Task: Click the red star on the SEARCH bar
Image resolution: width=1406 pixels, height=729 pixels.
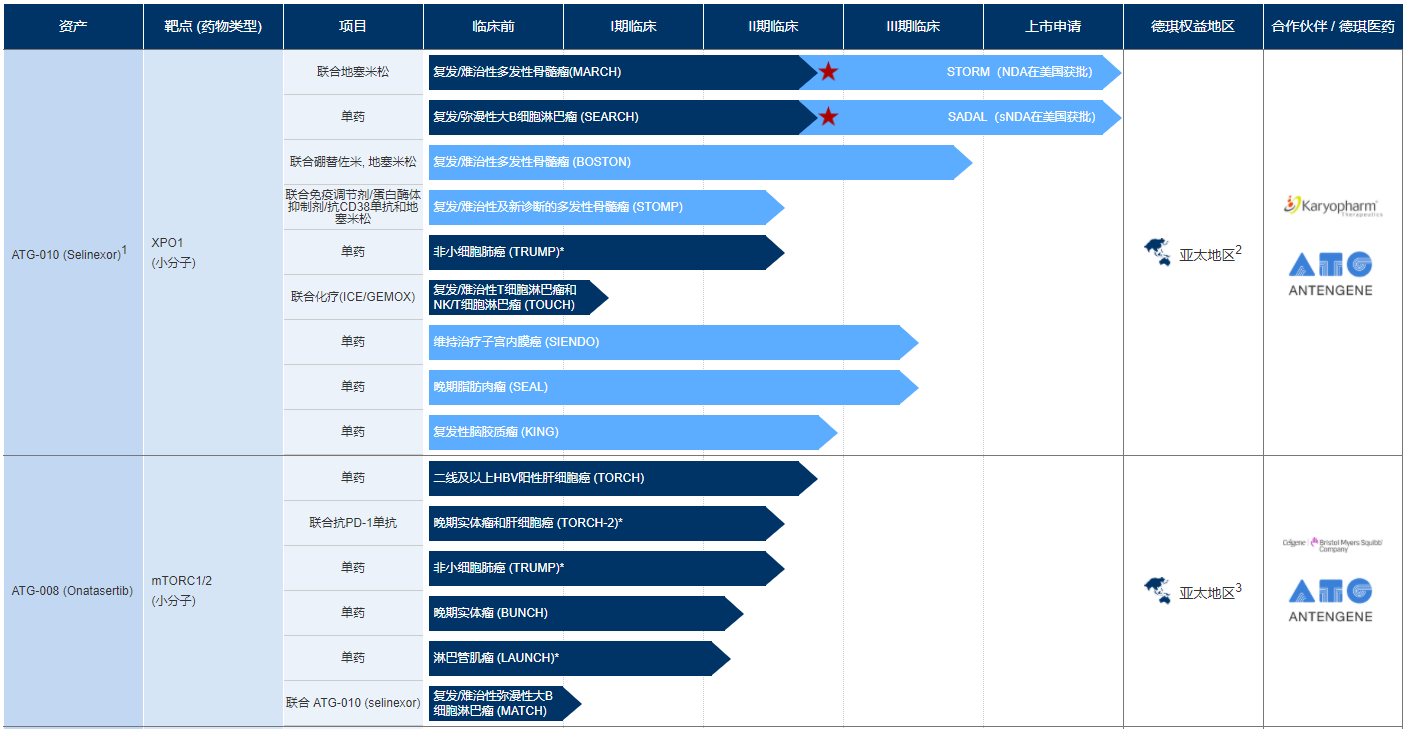Action: pos(828,117)
